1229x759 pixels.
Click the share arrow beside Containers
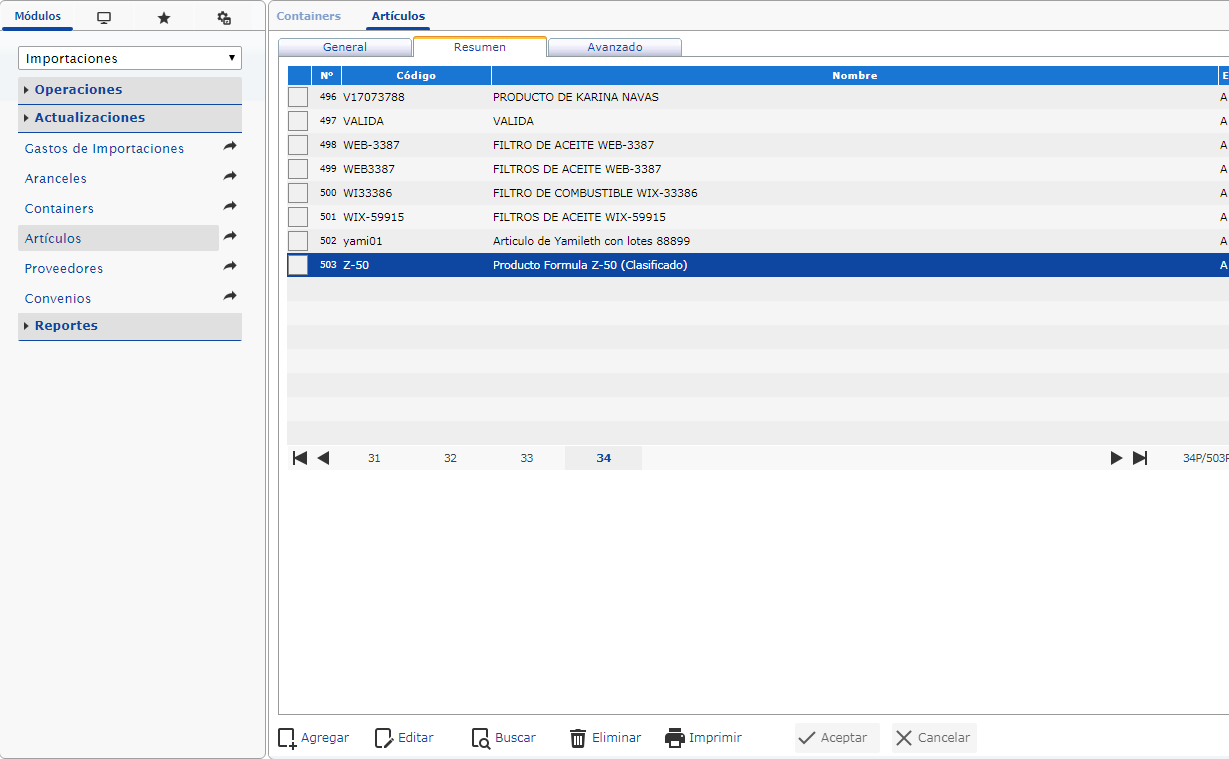click(x=230, y=207)
